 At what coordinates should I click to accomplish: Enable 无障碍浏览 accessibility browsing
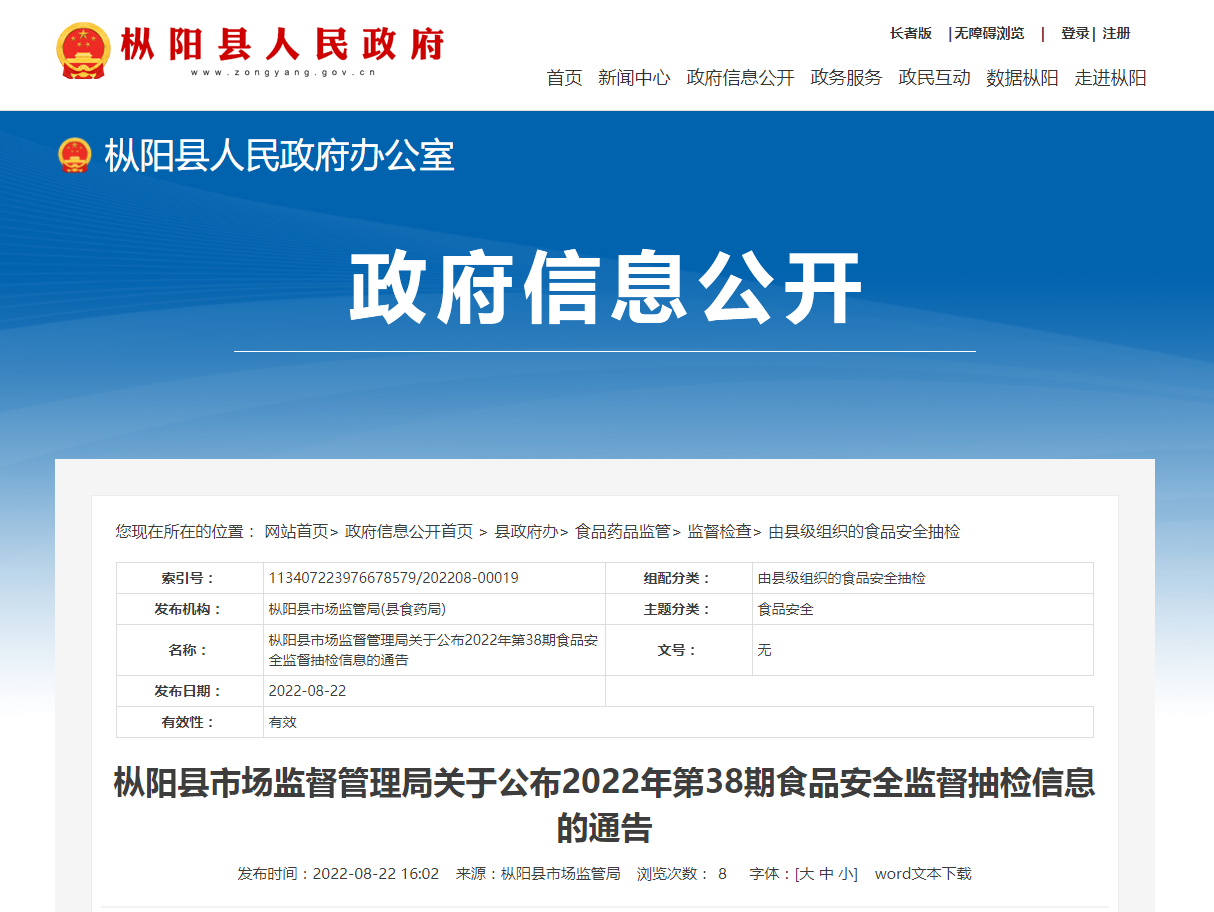(989, 33)
